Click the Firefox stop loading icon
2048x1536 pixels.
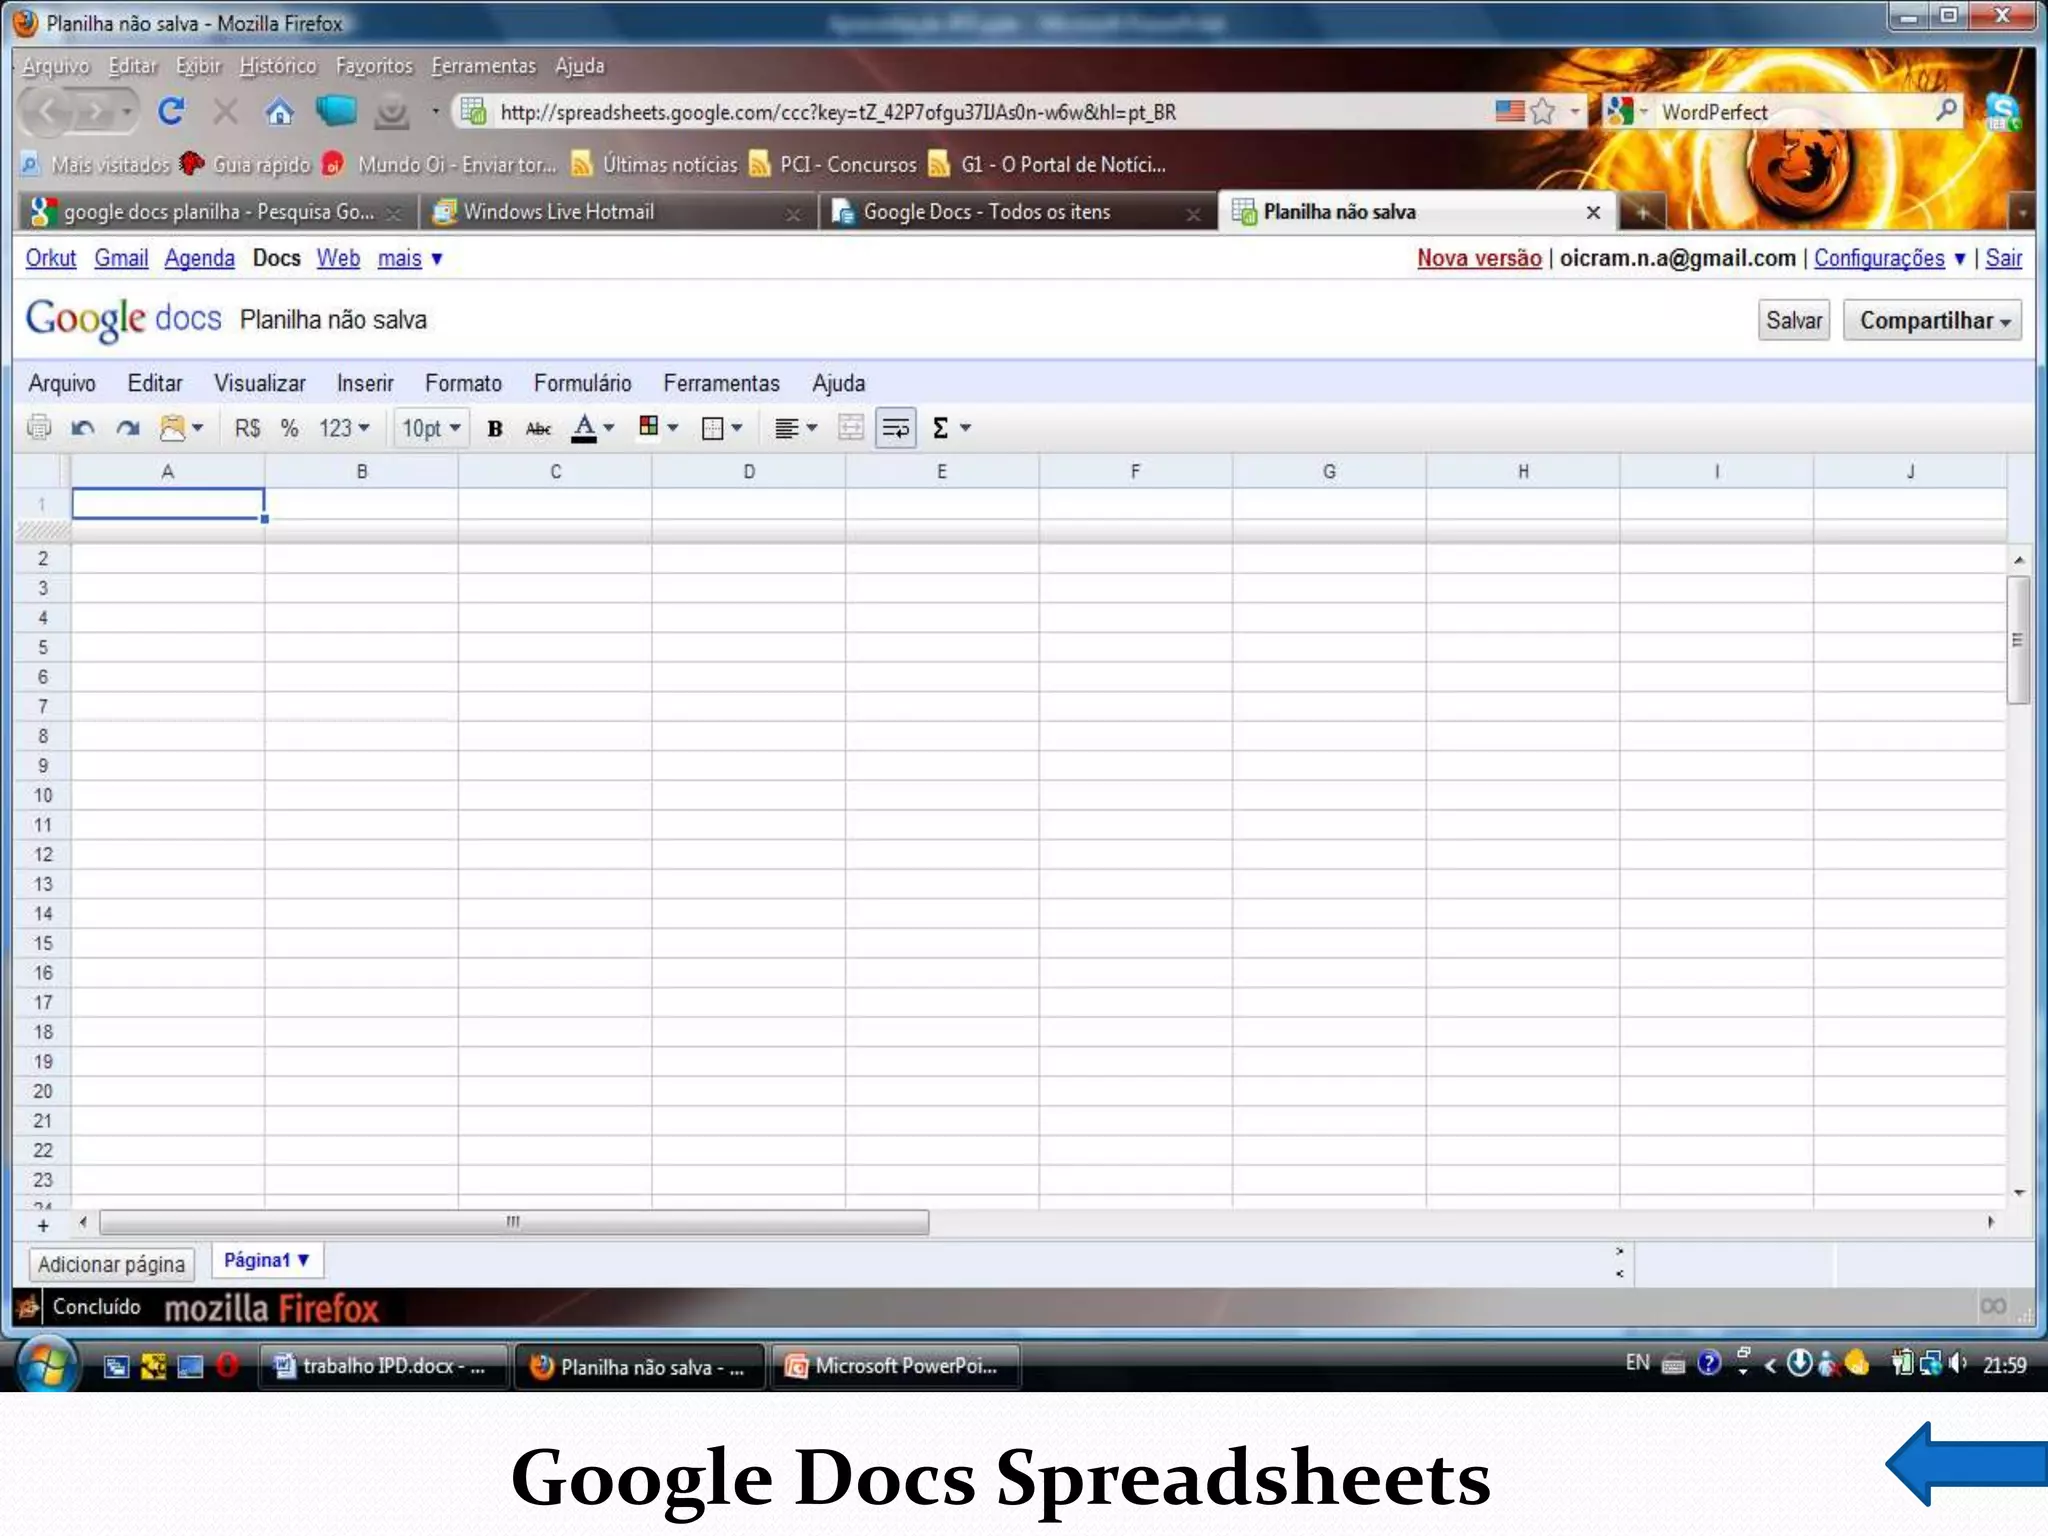(x=226, y=111)
